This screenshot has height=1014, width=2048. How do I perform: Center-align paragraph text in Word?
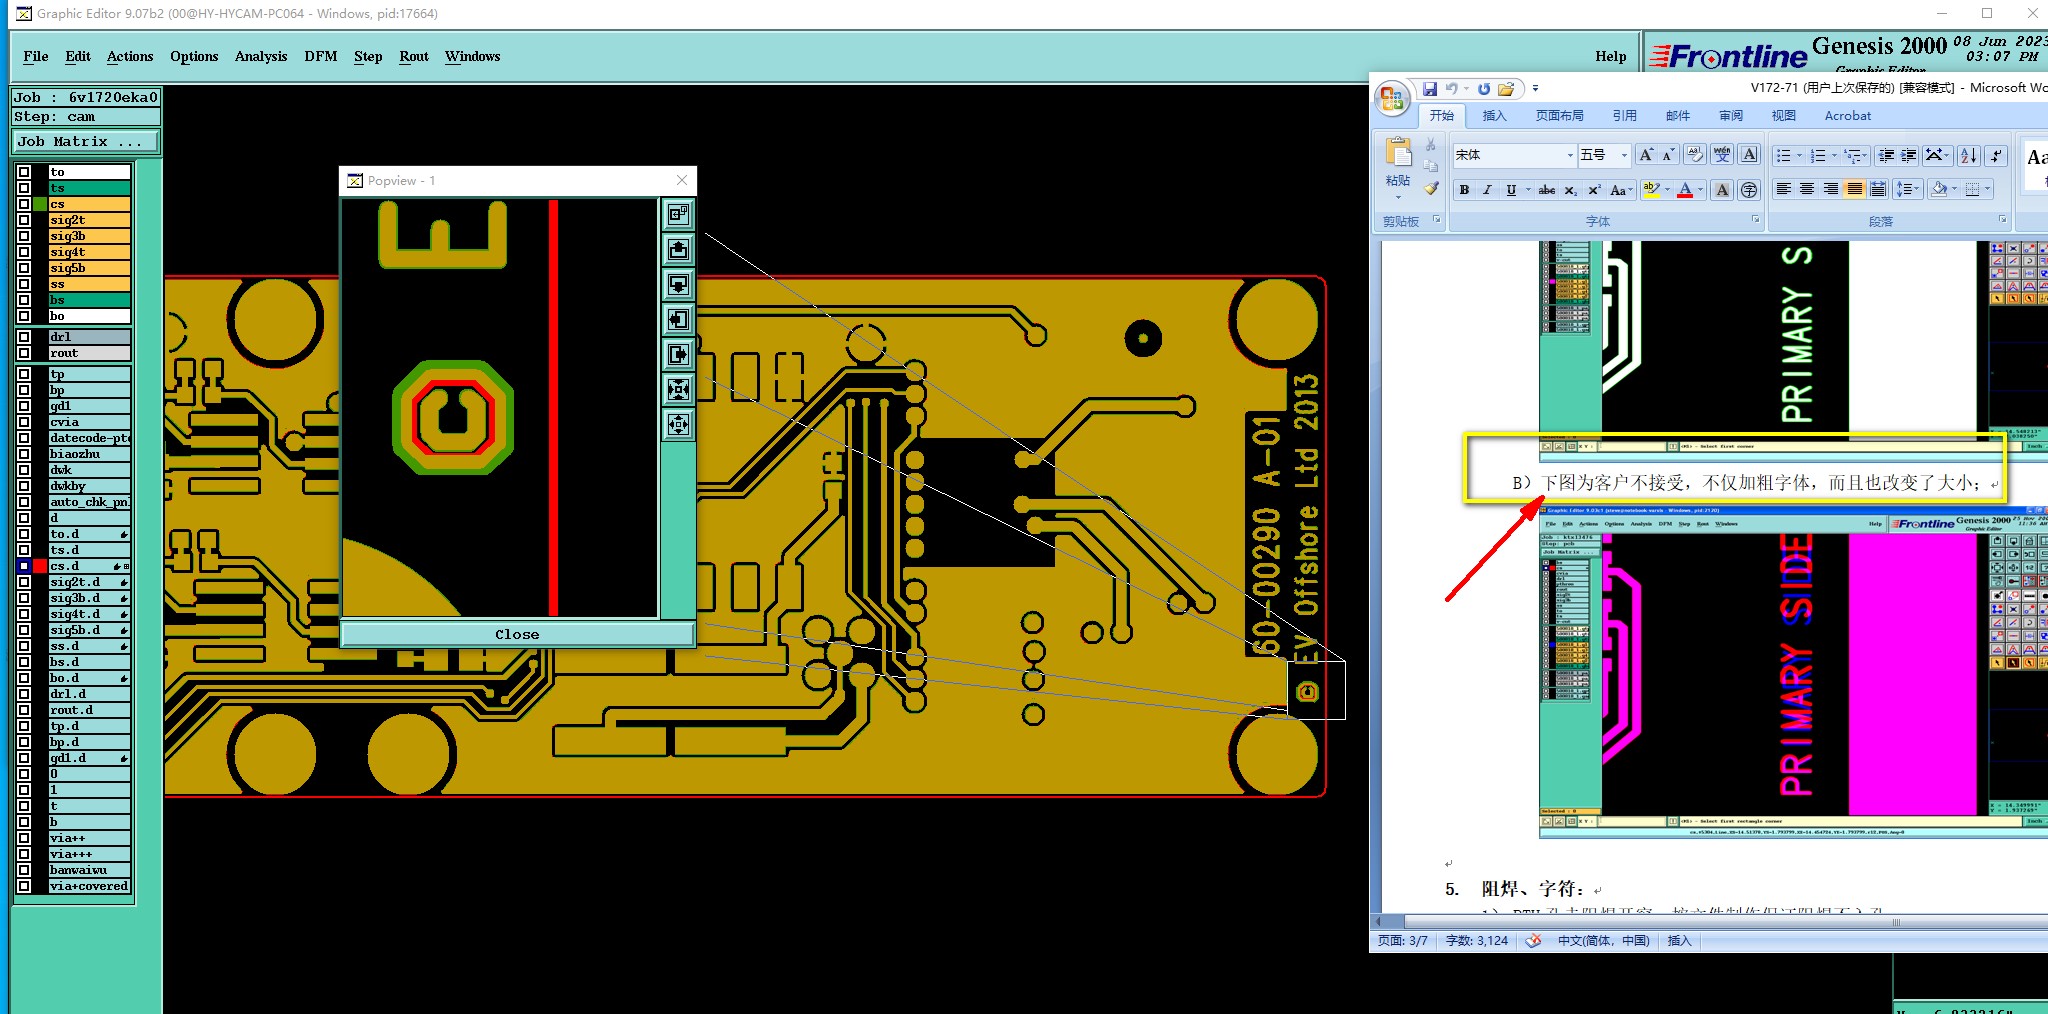(1807, 189)
